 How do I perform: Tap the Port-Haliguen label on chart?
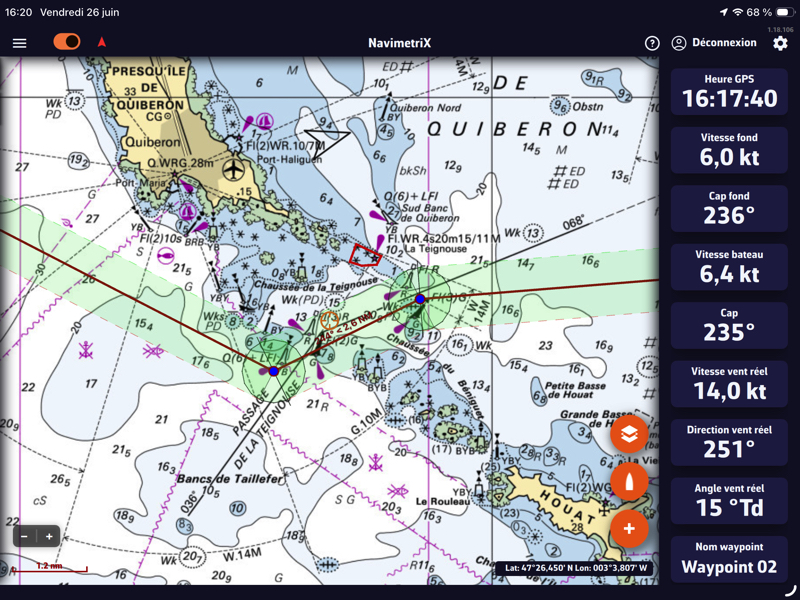coord(289,159)
